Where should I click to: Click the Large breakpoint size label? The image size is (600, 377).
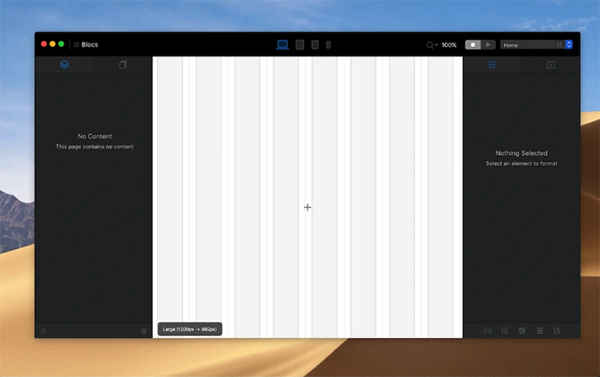click(x=190, y=329)
